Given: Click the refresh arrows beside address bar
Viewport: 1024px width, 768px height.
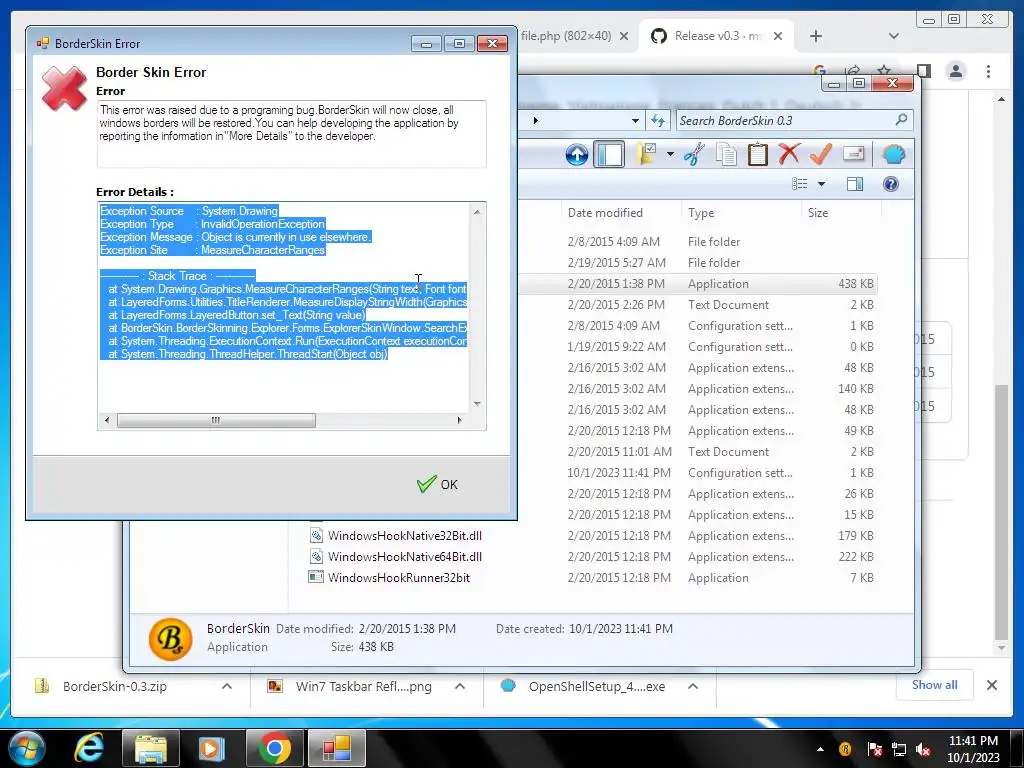Looking at the screenshot, I should pos(658,121).
